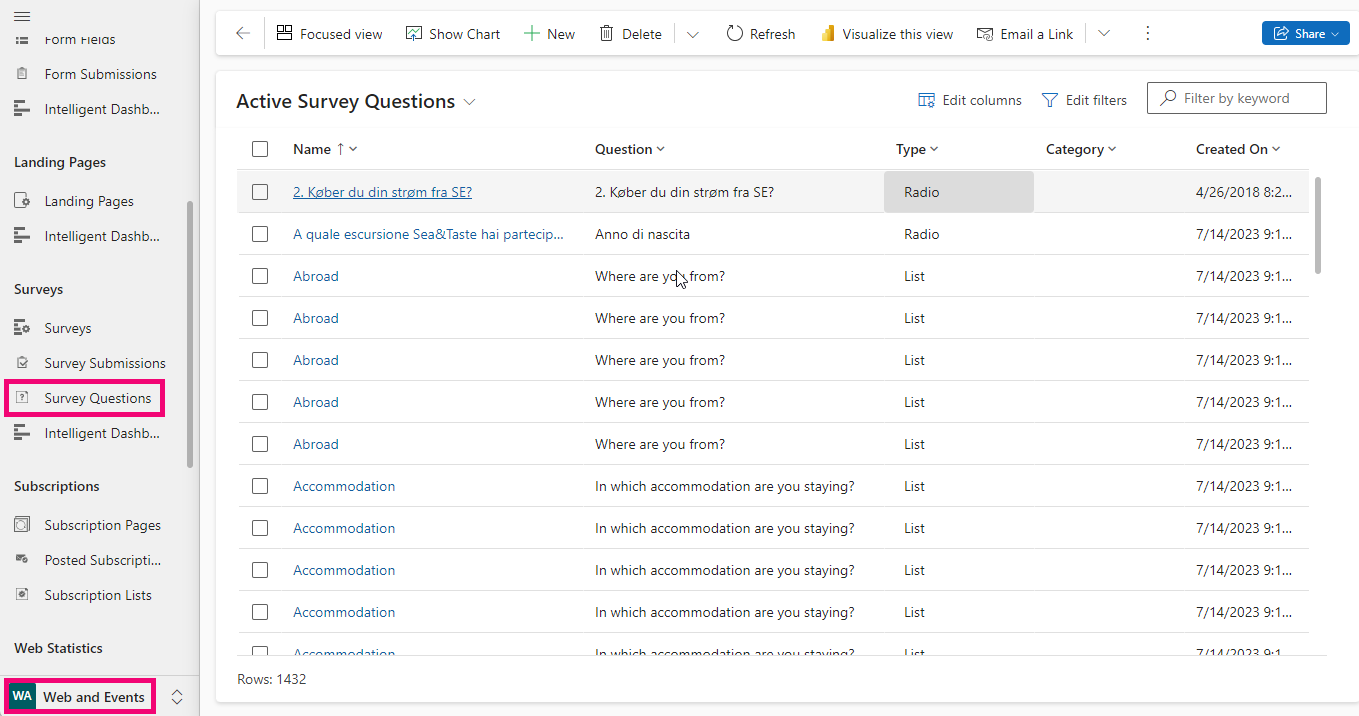Refresh the survey questions list

[x=760, y=34]
